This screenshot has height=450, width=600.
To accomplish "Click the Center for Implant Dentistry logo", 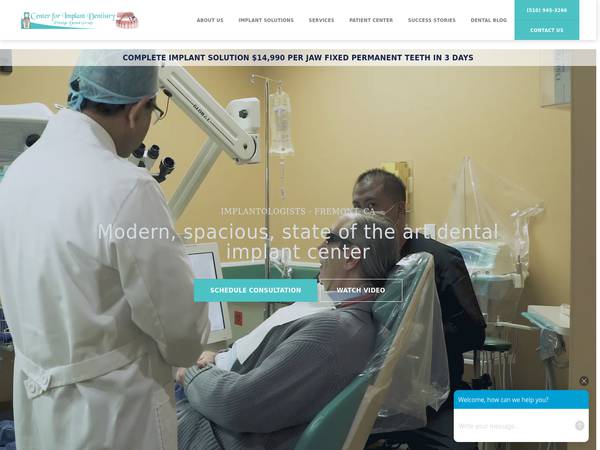I will click(68, 20).
